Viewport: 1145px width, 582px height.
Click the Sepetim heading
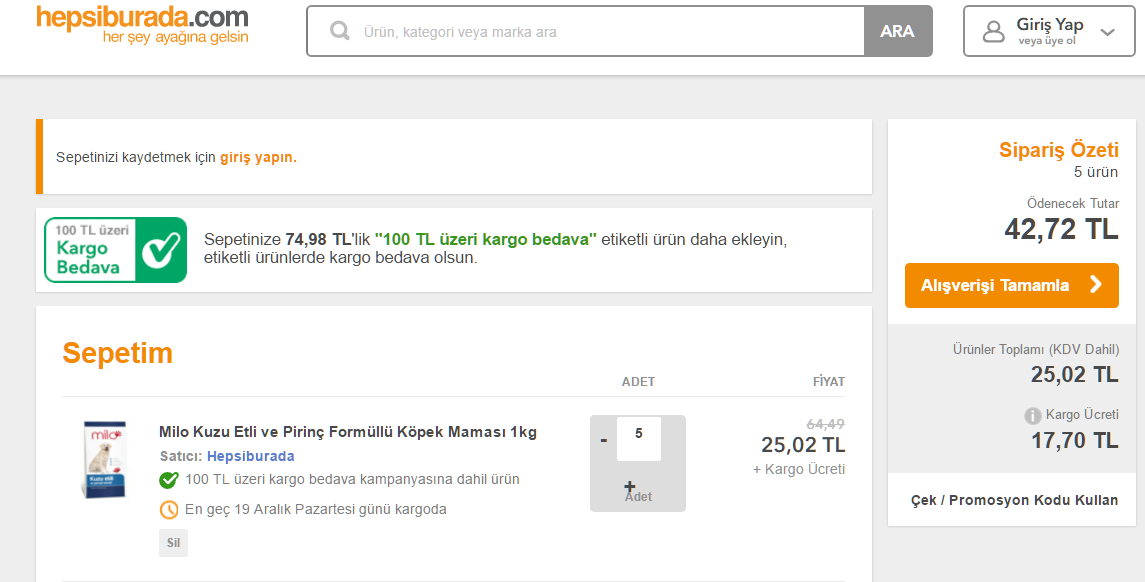[118, 353]
